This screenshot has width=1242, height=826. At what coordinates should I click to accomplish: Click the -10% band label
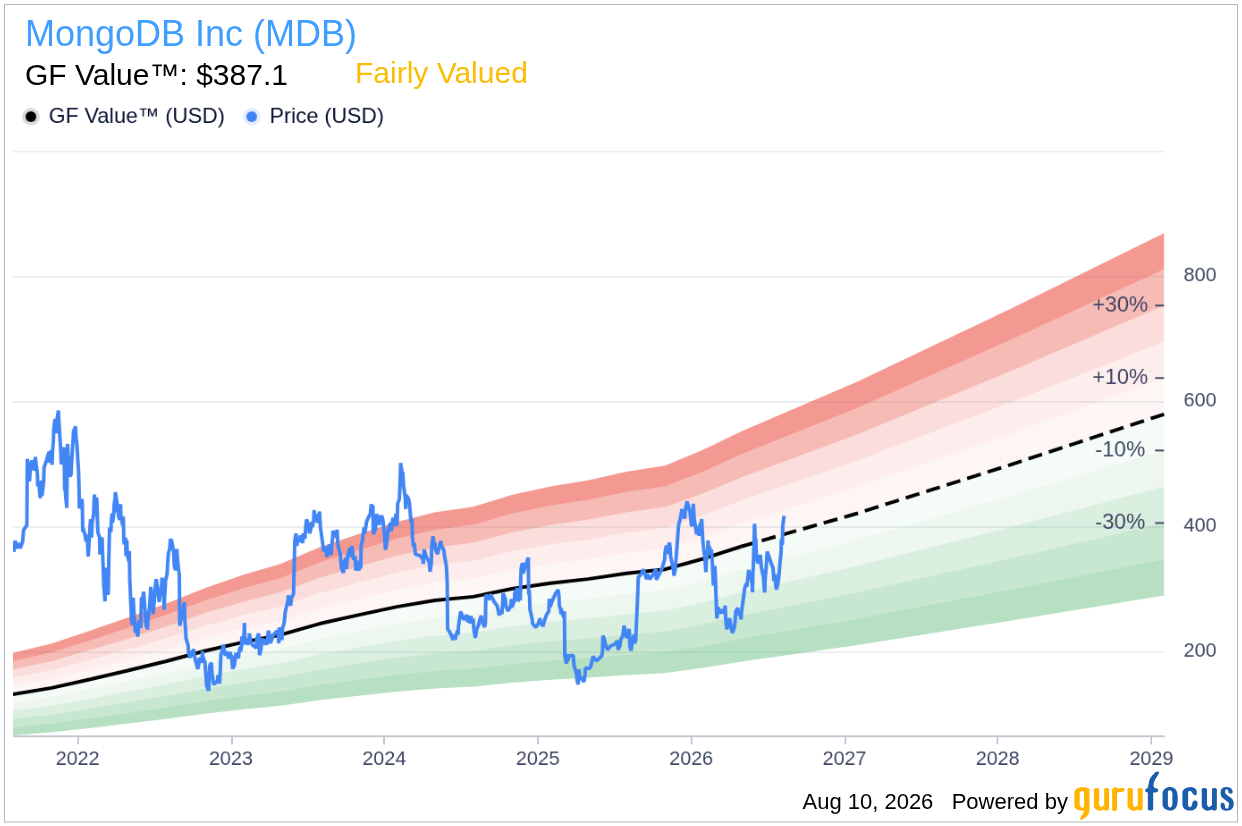[1120, 450]
